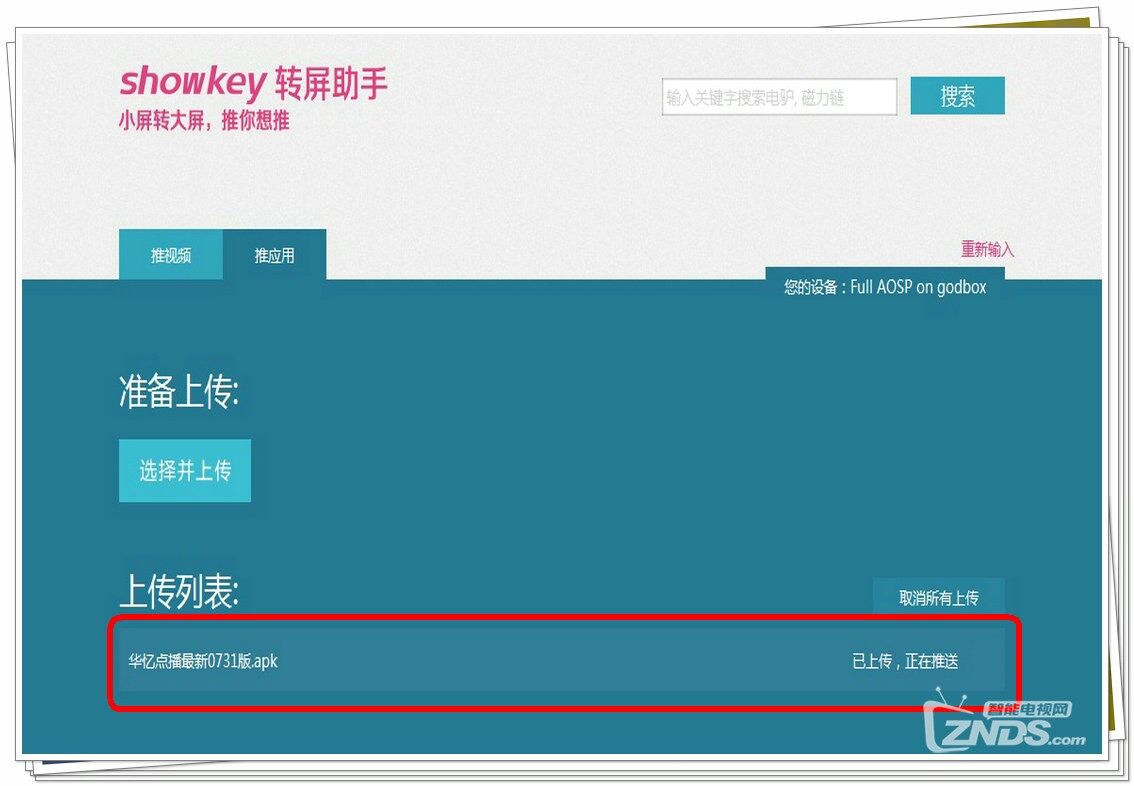Click the 取消所有上传 button

click(939, 598)
